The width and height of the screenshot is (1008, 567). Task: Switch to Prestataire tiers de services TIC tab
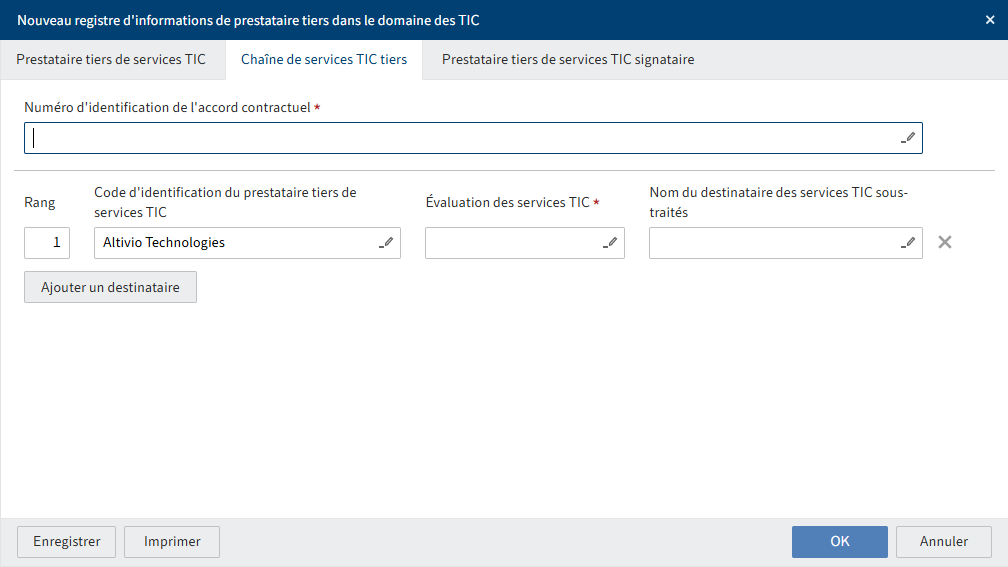point(111,59)
